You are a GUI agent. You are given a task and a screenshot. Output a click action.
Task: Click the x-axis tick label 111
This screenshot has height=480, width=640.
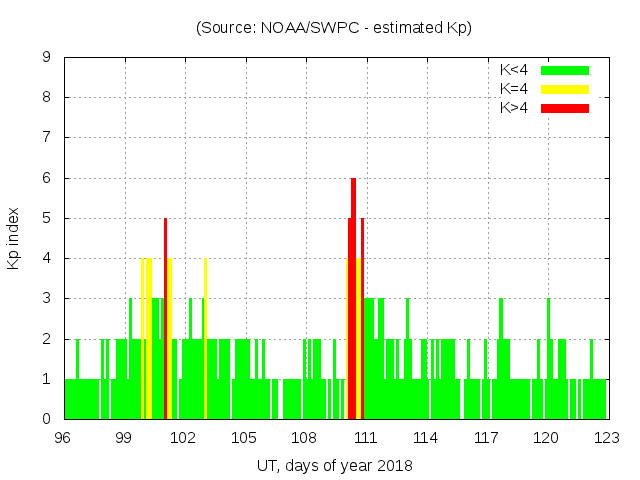365,438
